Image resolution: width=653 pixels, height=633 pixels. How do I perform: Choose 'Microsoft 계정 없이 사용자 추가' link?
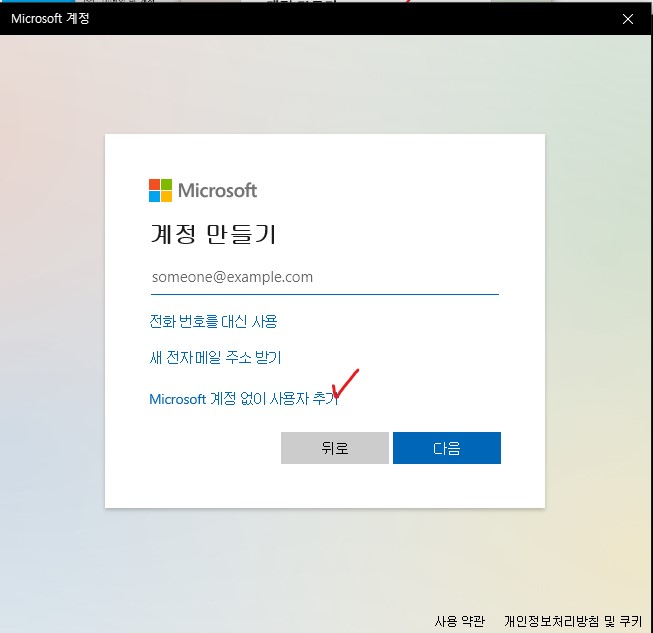(244, 399)
